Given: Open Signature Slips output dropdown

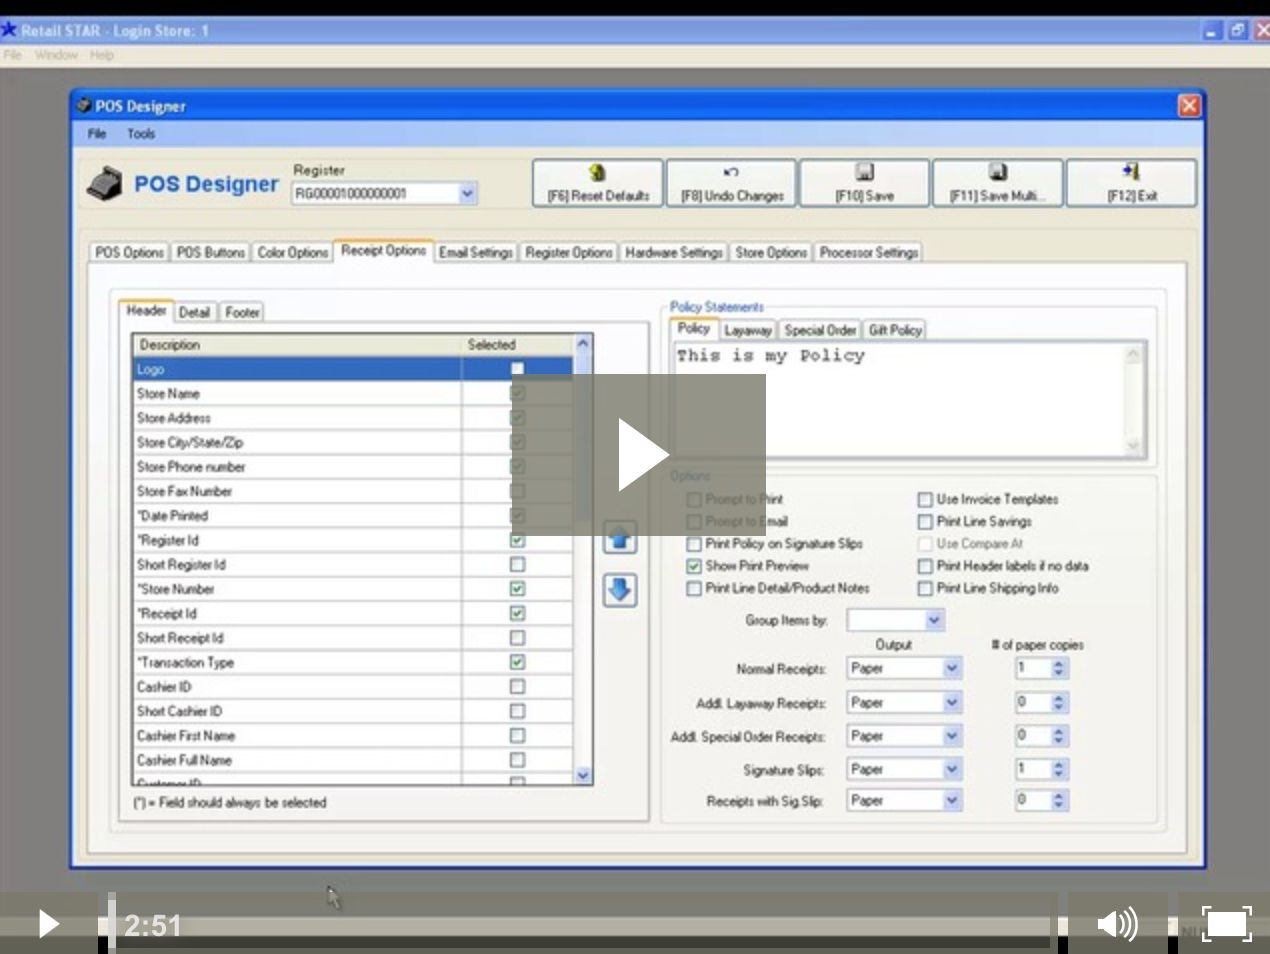Looking at the screenshot, I should point(952,769).
